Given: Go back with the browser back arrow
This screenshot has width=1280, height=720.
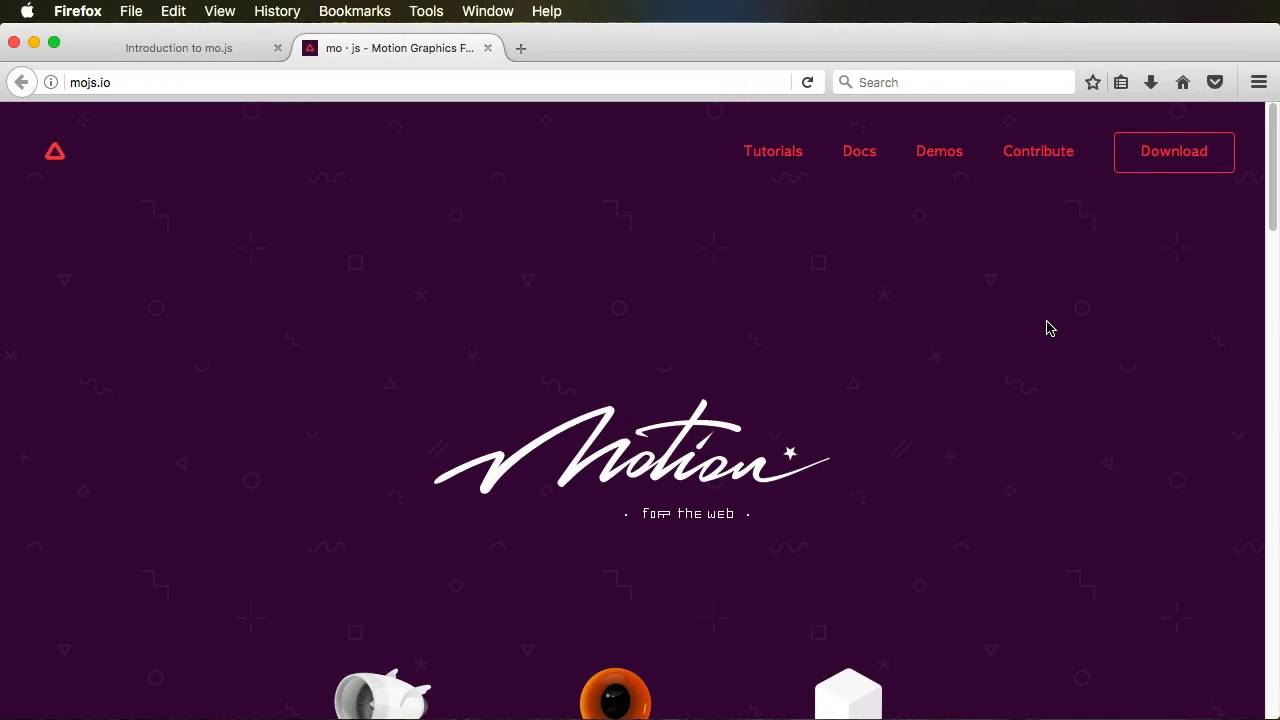Looking at the screenshot, I should (21, 82).
